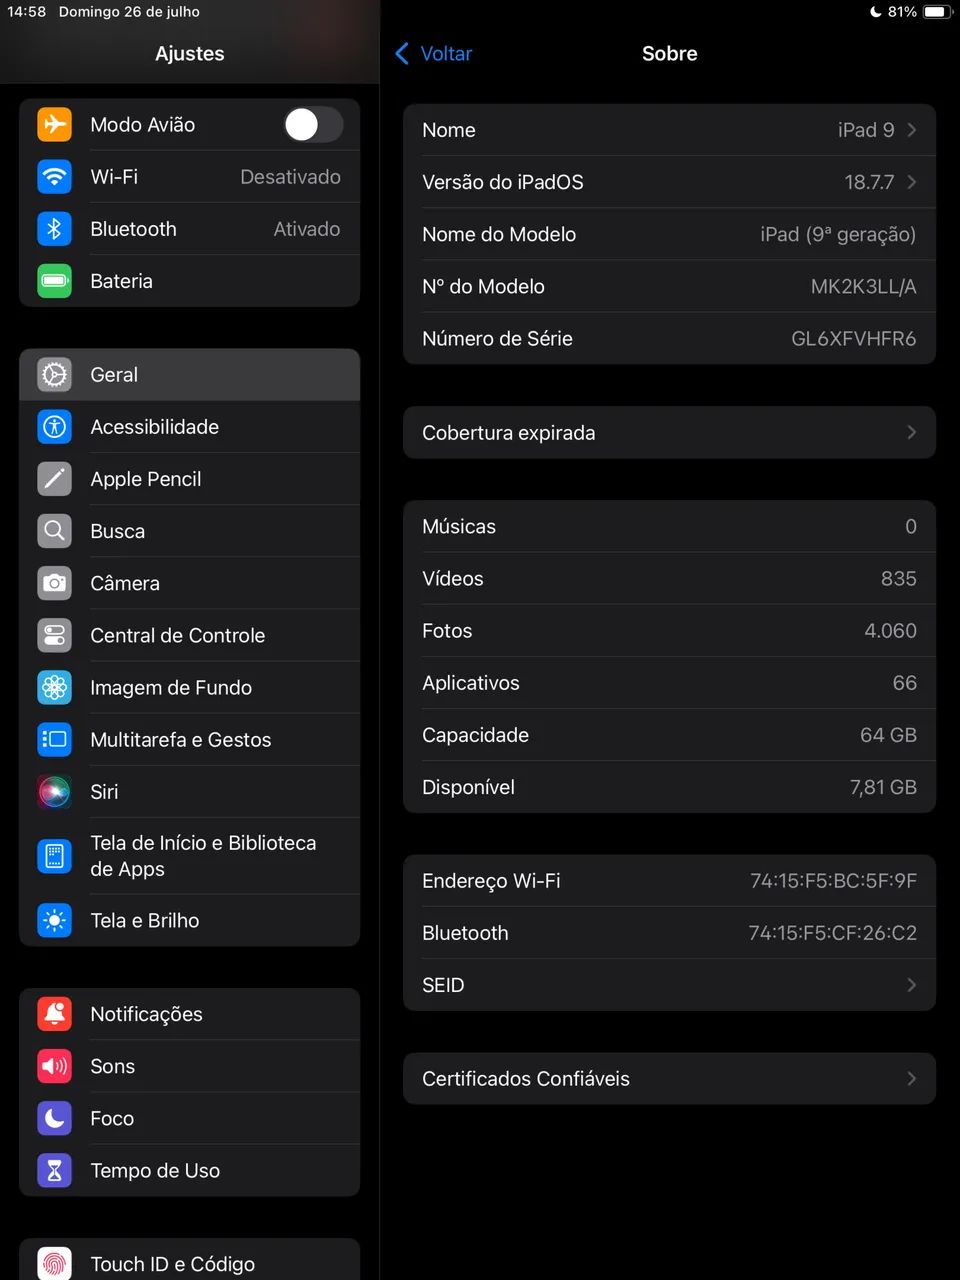Open the Imagem de Fundo flower icon
This screenshot has height=1280, width=960.
[x=55, y=687]
